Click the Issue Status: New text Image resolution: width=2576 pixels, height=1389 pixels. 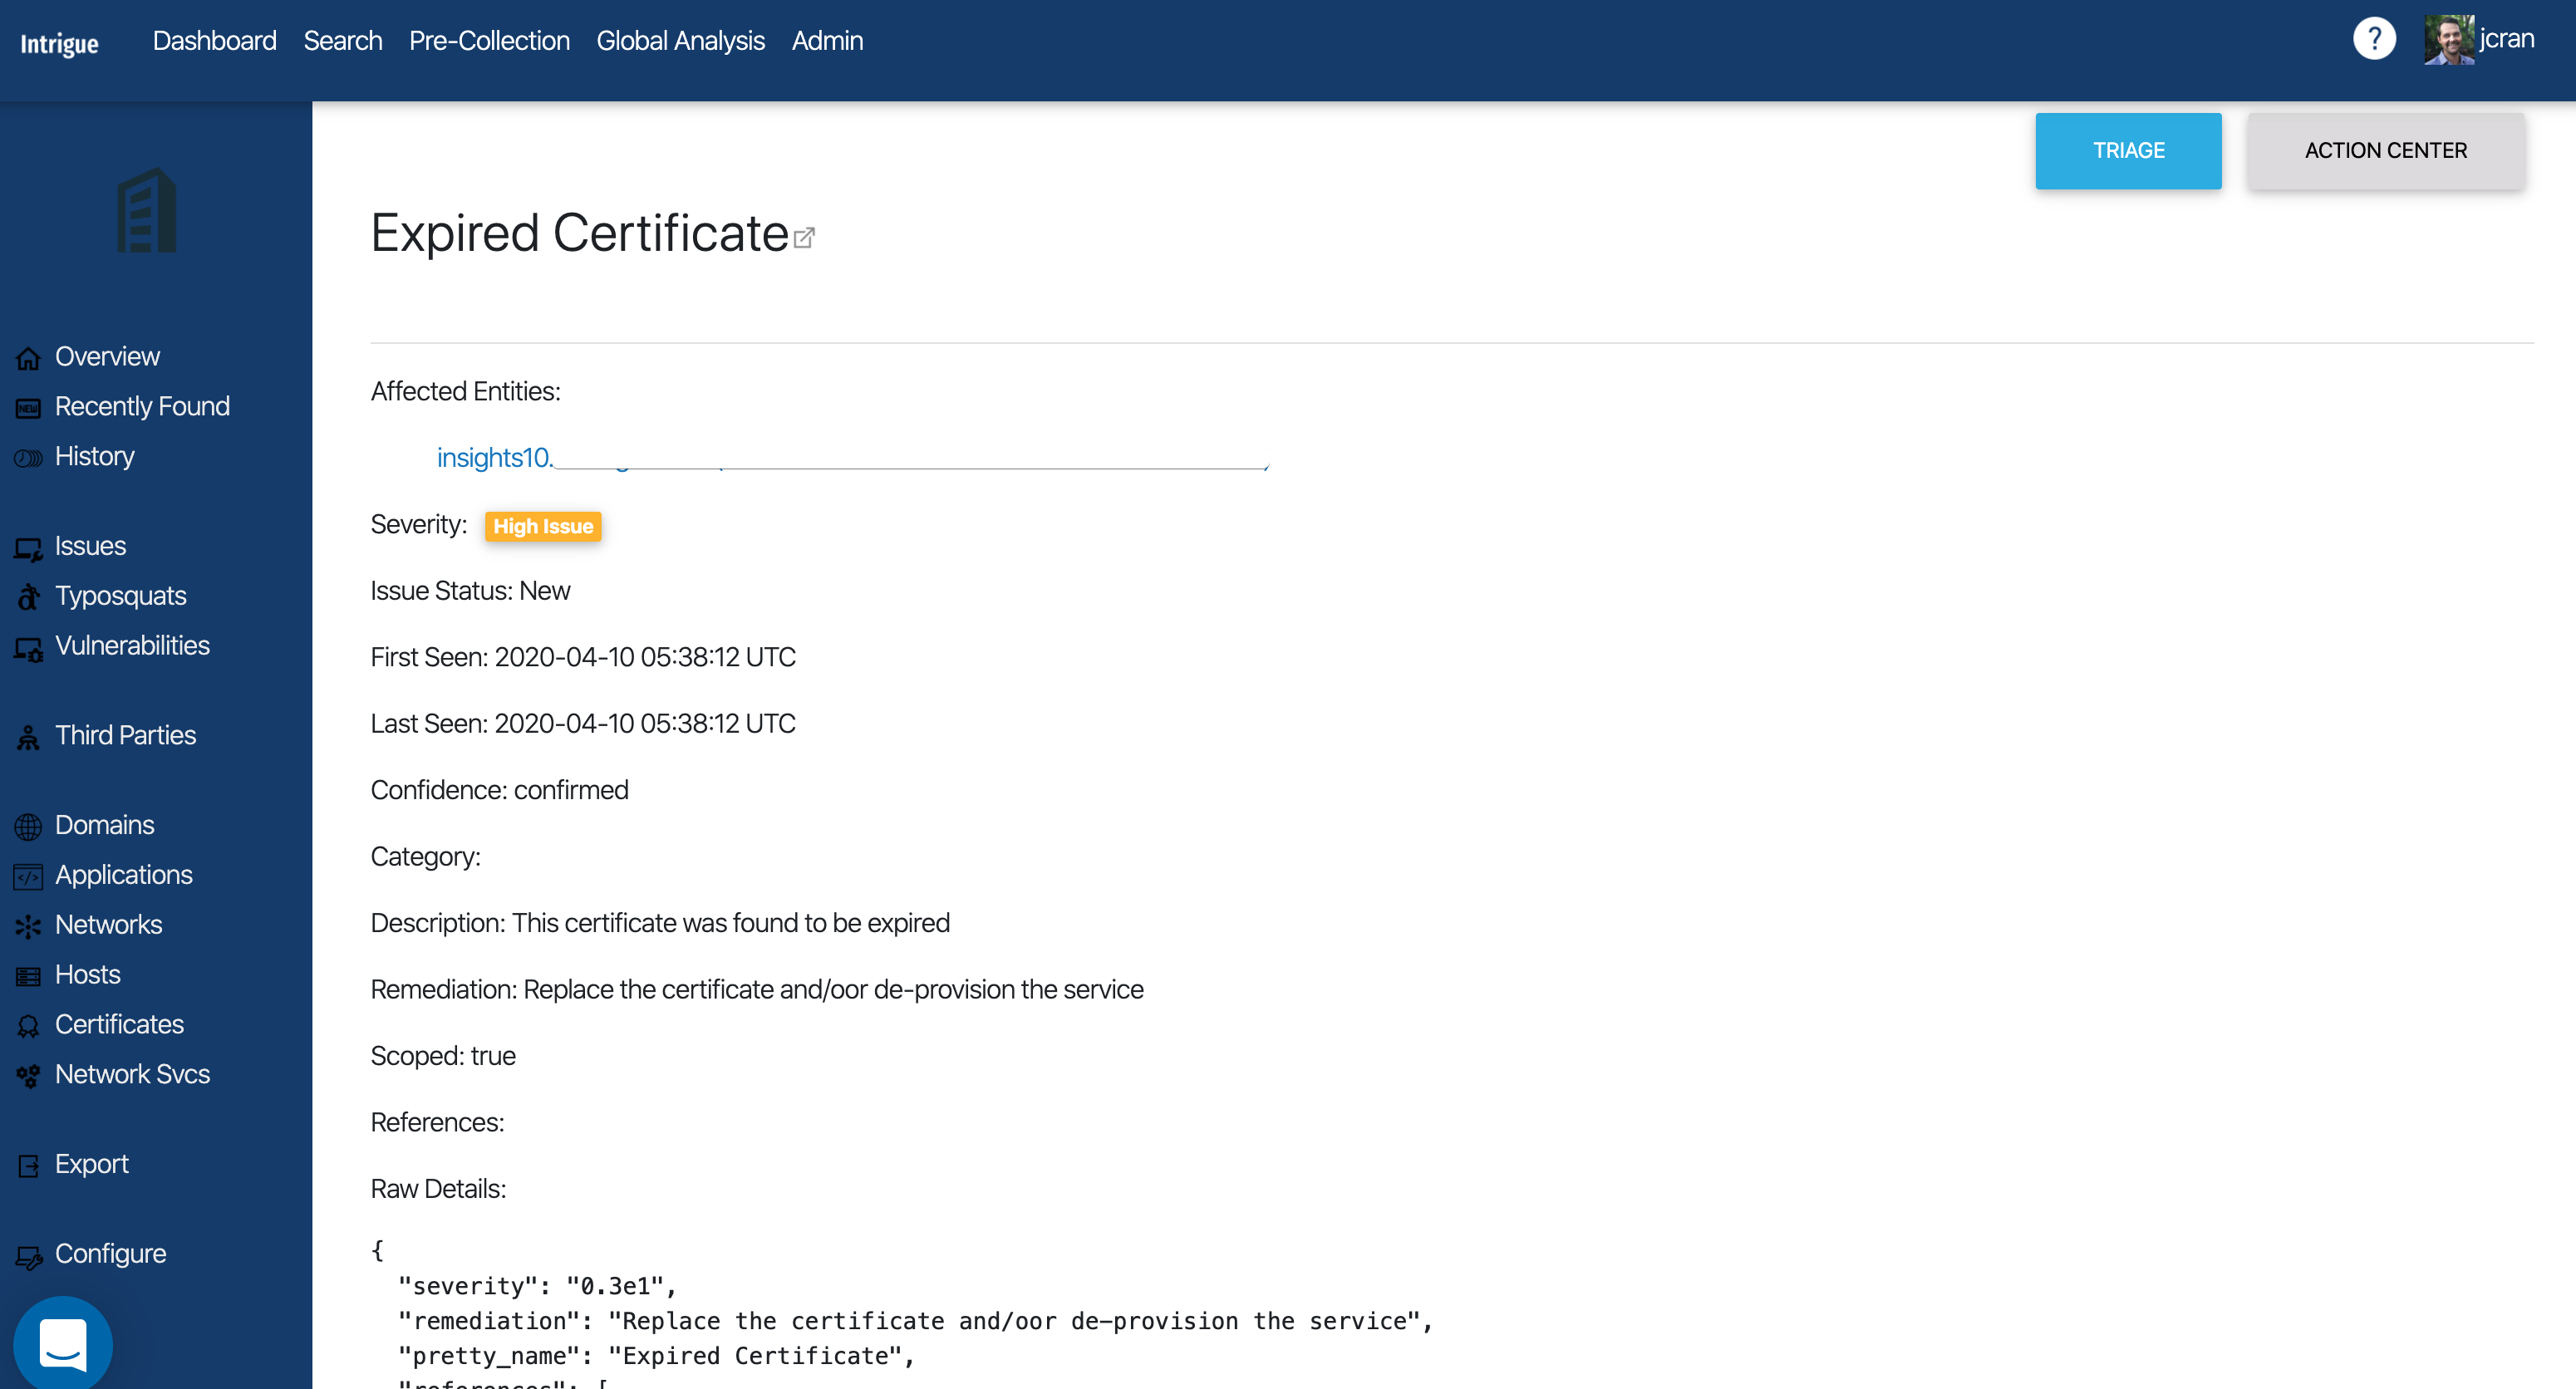pyautogui.click(x=470, y=591)
